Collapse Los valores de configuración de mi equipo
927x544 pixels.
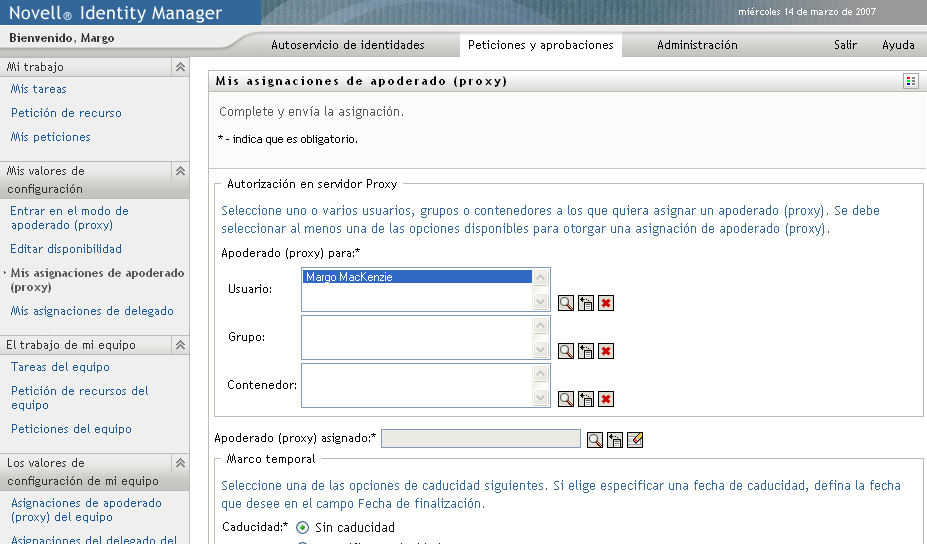coord(180,463)
